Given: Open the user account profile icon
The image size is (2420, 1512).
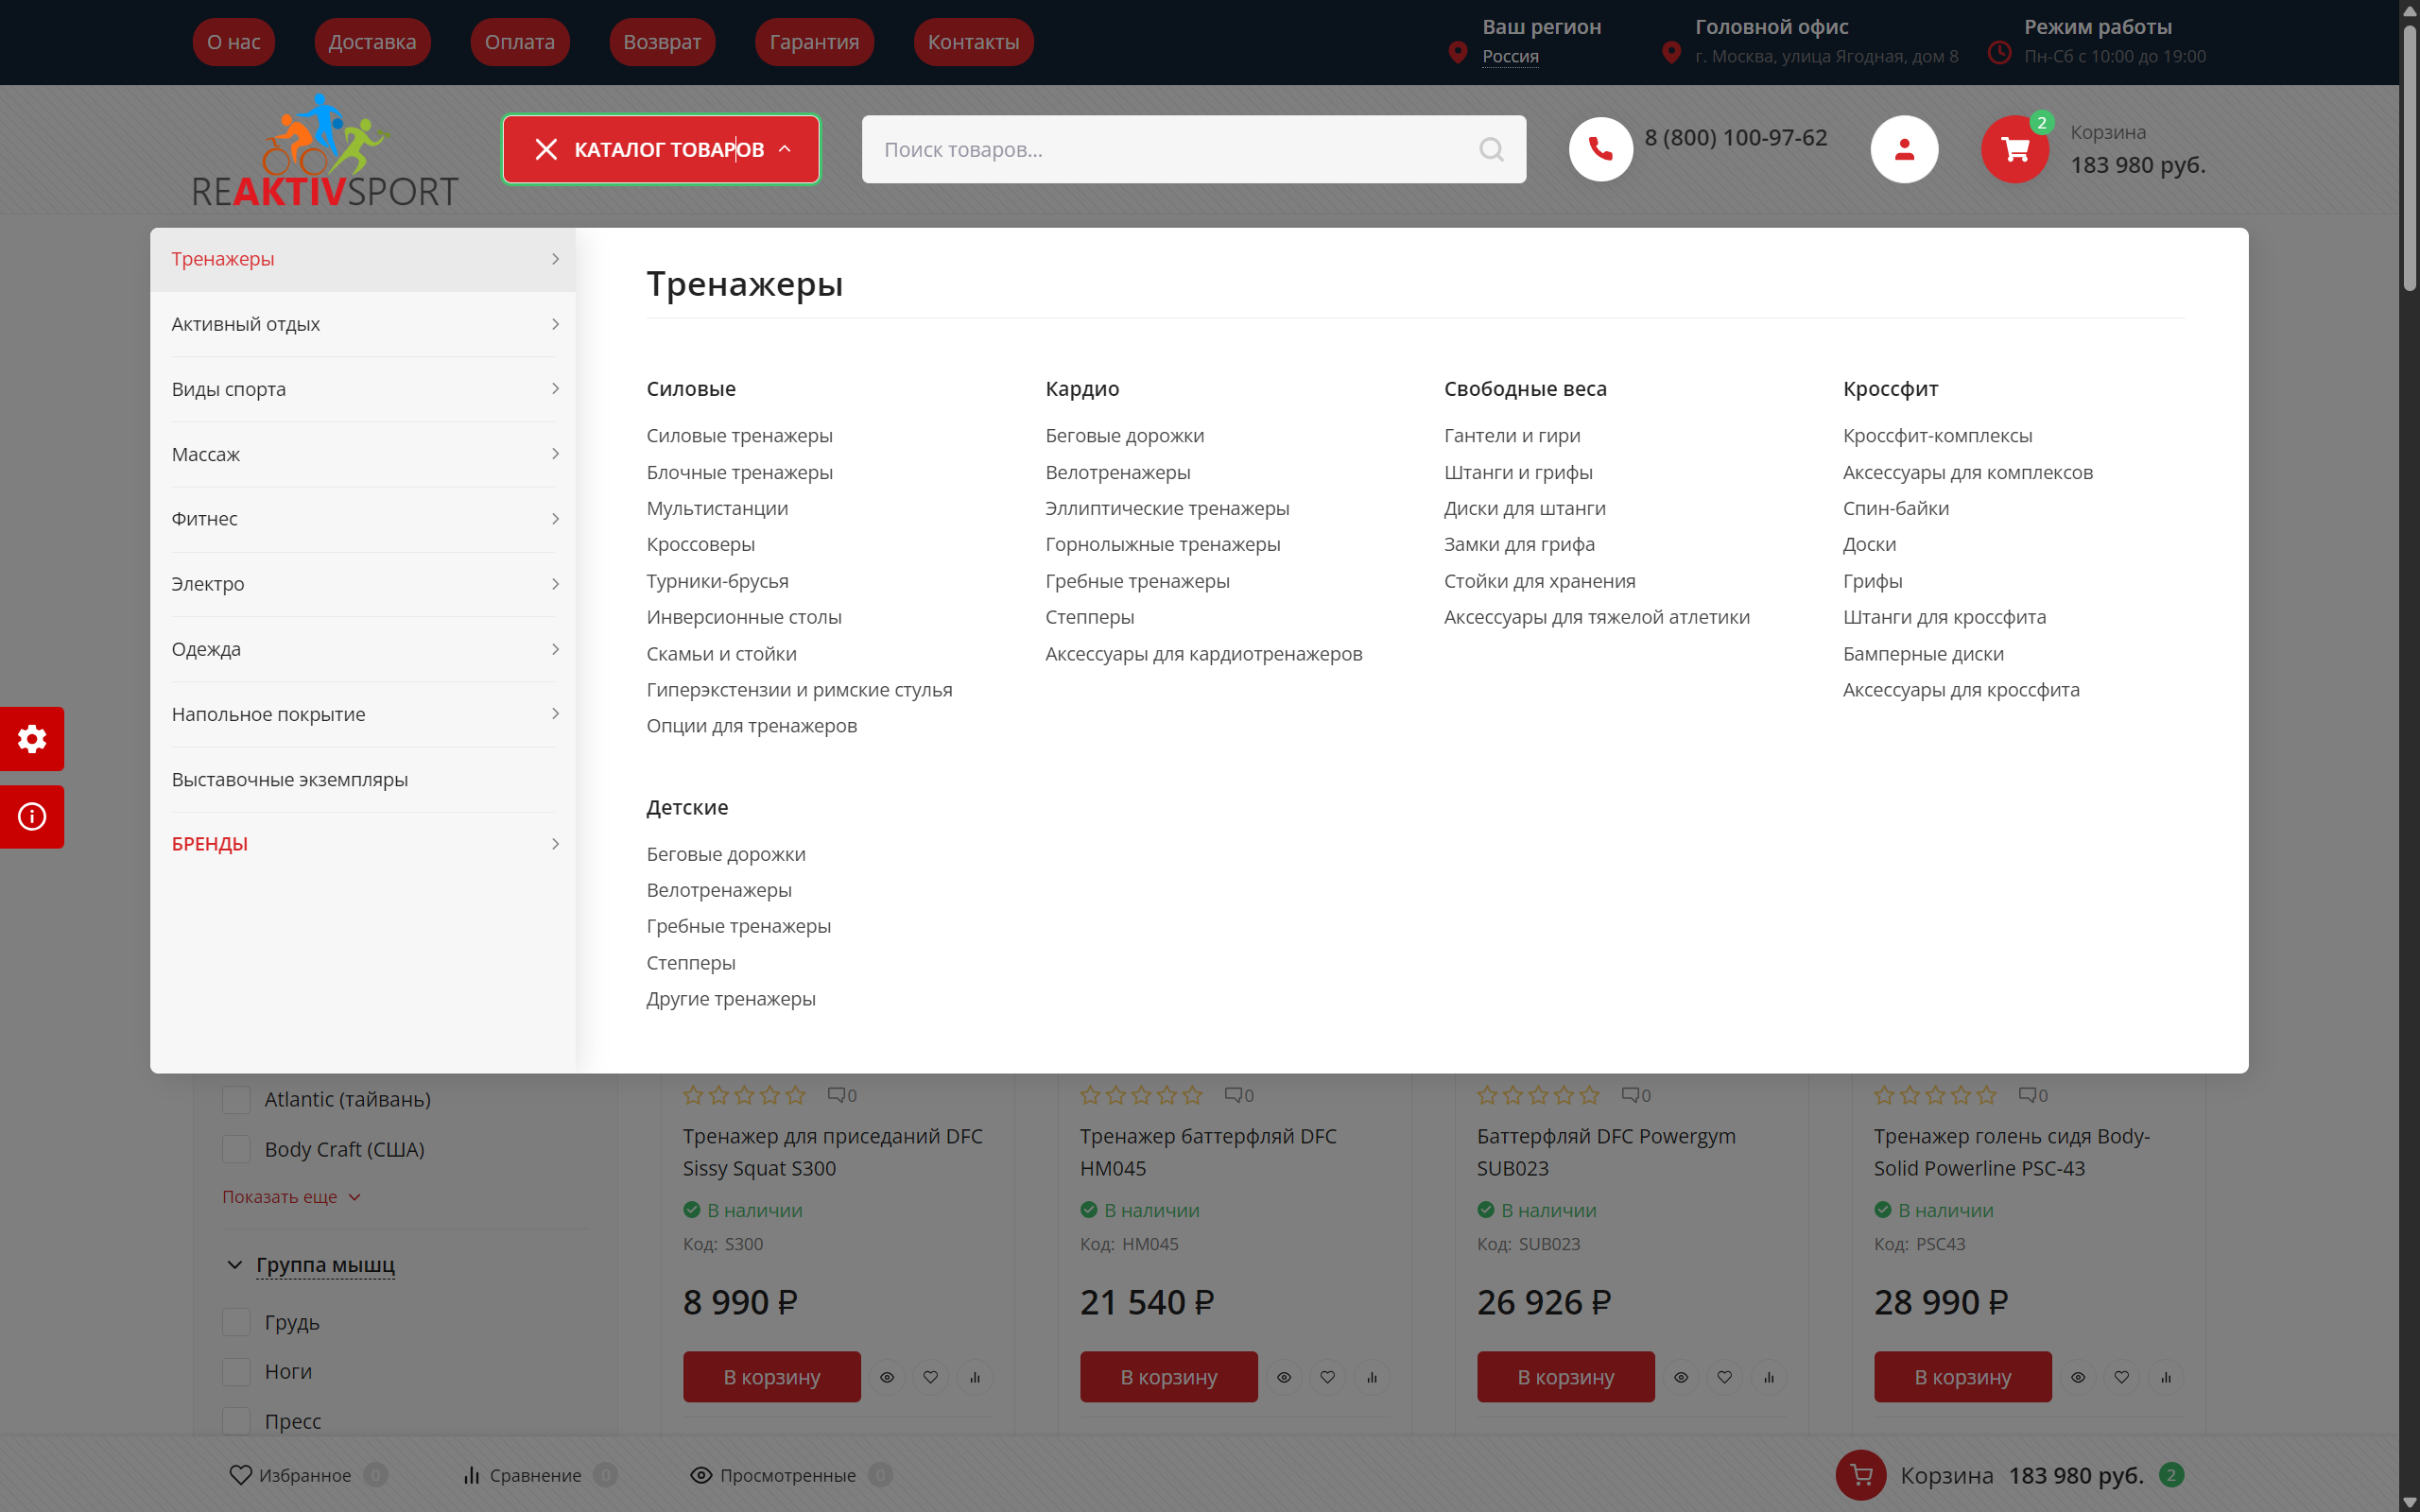Looking at the screenshot, I should coord(1903,149).
